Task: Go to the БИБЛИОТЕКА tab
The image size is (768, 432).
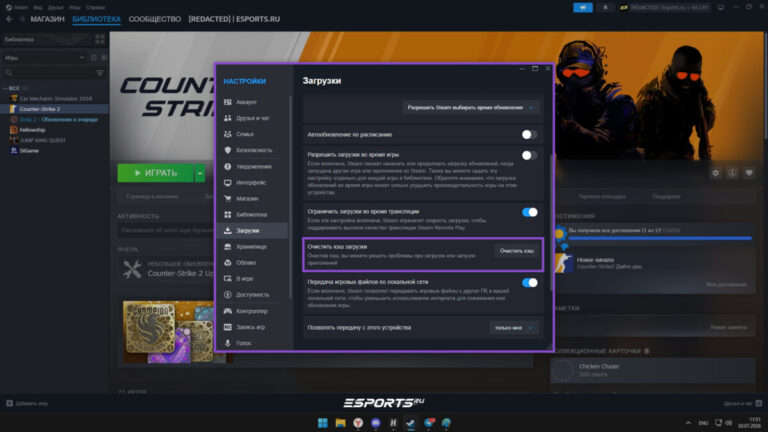Action: coord(96,19)
